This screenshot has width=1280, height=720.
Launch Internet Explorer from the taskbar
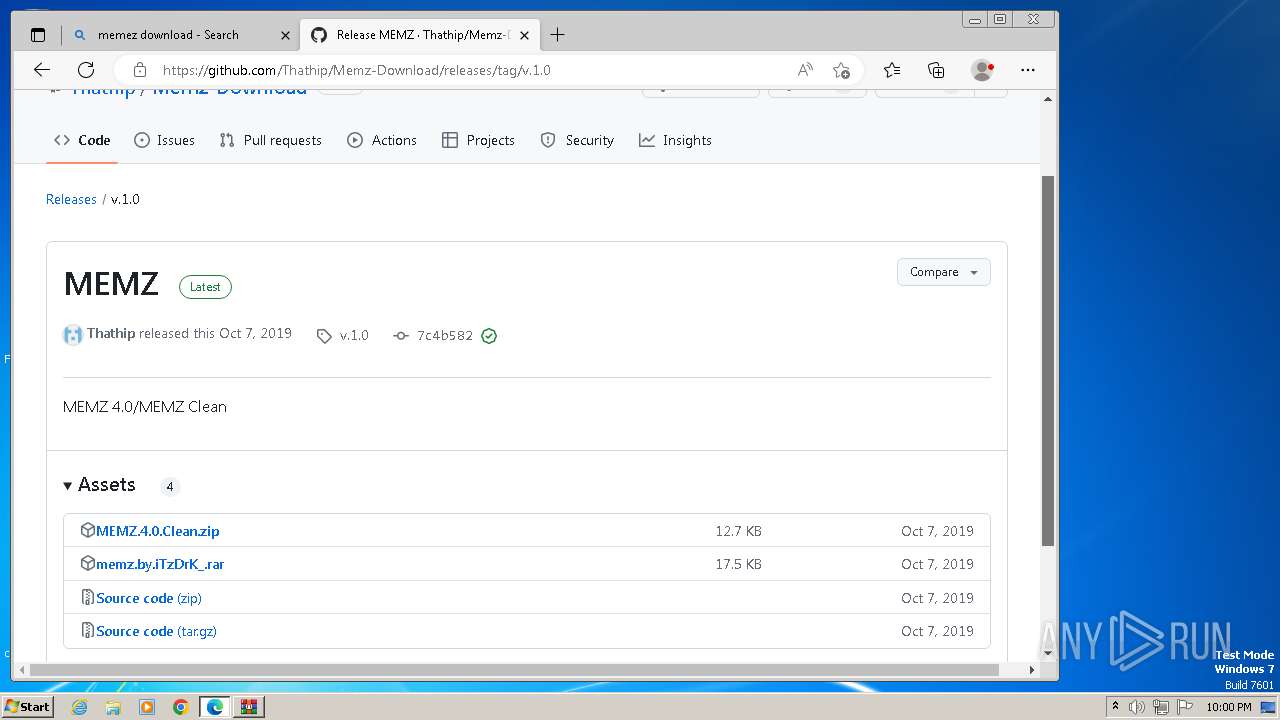coord(80,707)
